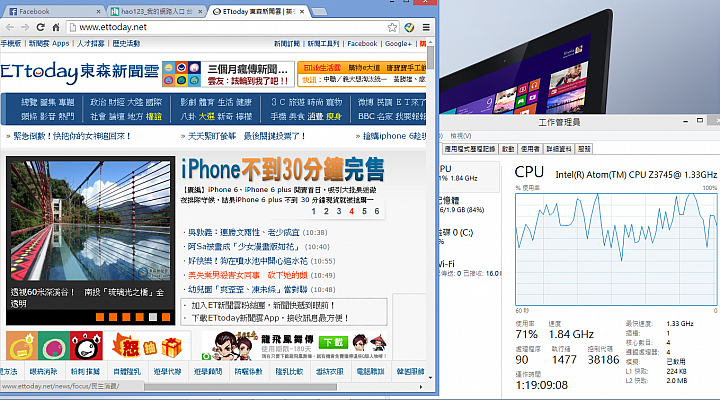Open the 旅遊 news category
The width and height of the screenshot is (720, 400).
point(297,102)
